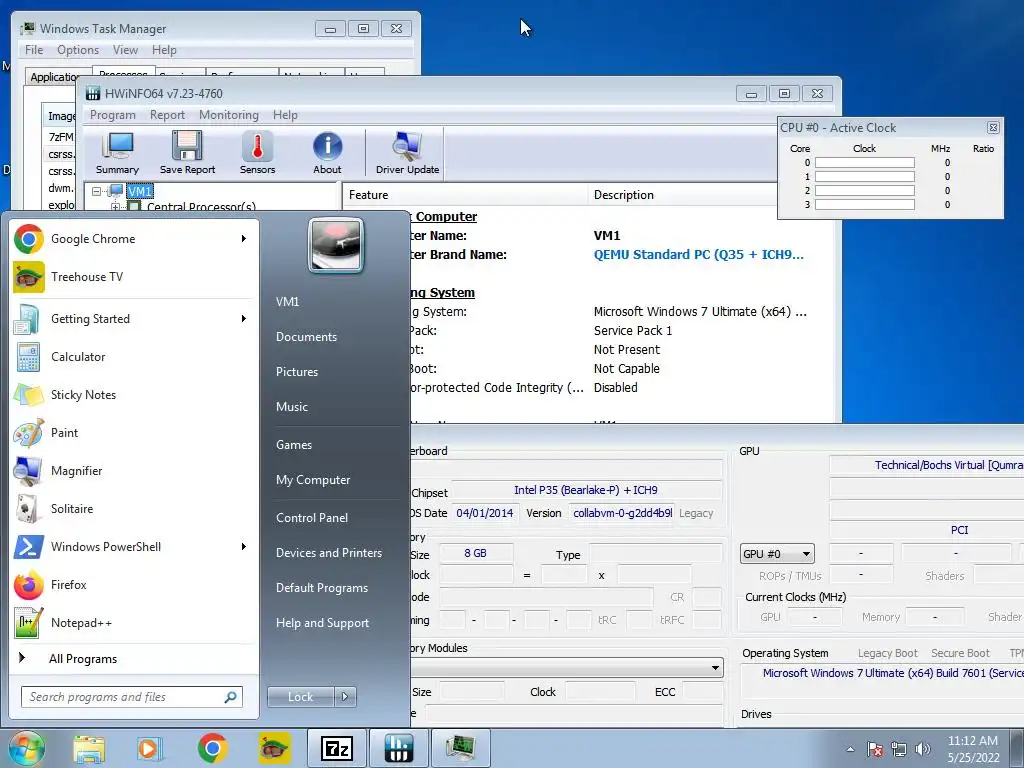The image size is (1024, 768).
Task: Close the CPU #0 Active Clock panel
Action: pyautogui.click(x=993, y=128)
